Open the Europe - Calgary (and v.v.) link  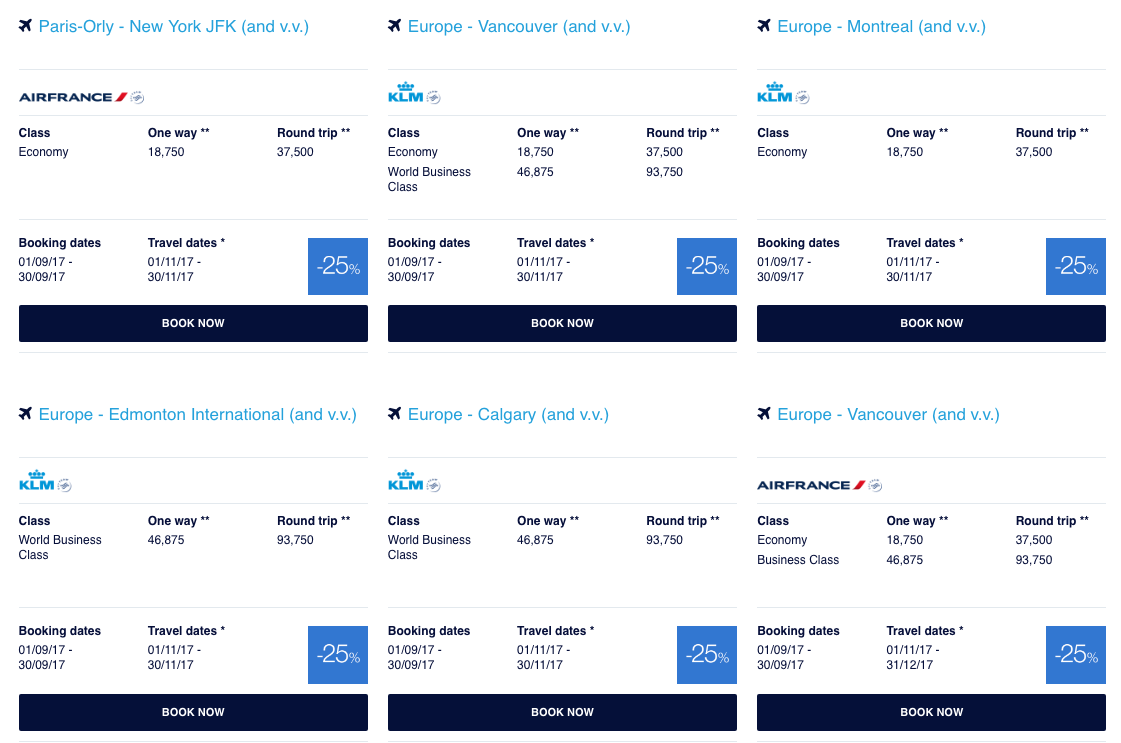[508, 414]
